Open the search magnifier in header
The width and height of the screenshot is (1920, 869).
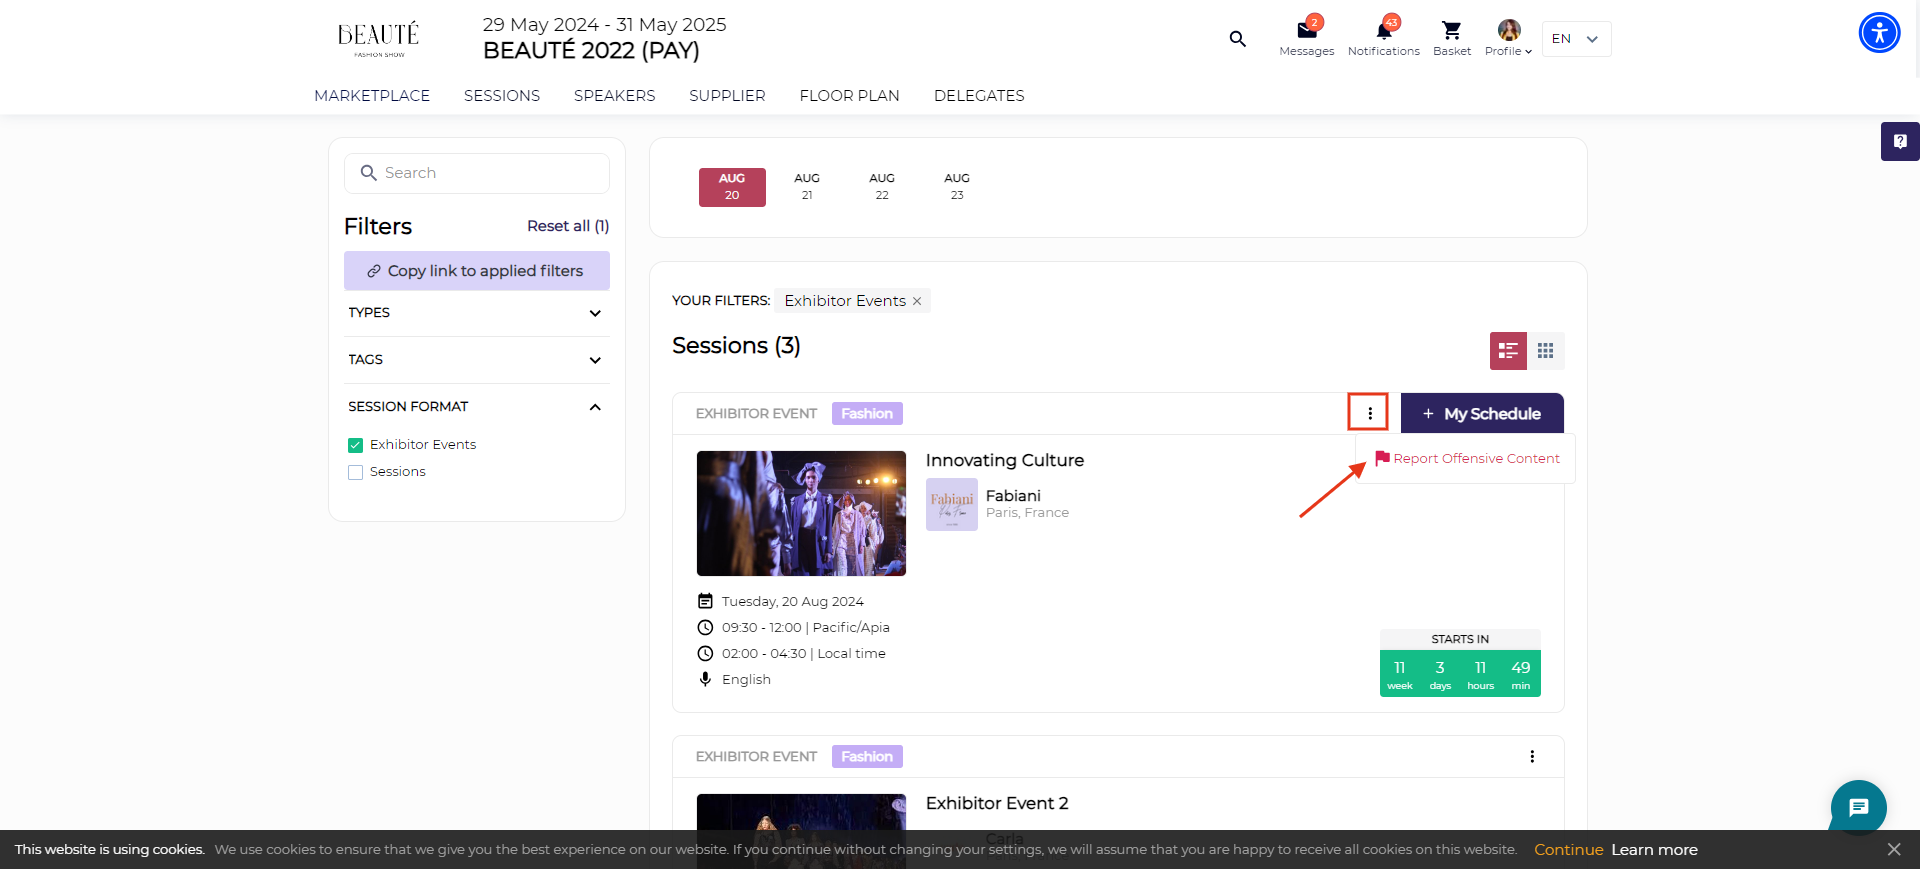(x=1237, y=39)
